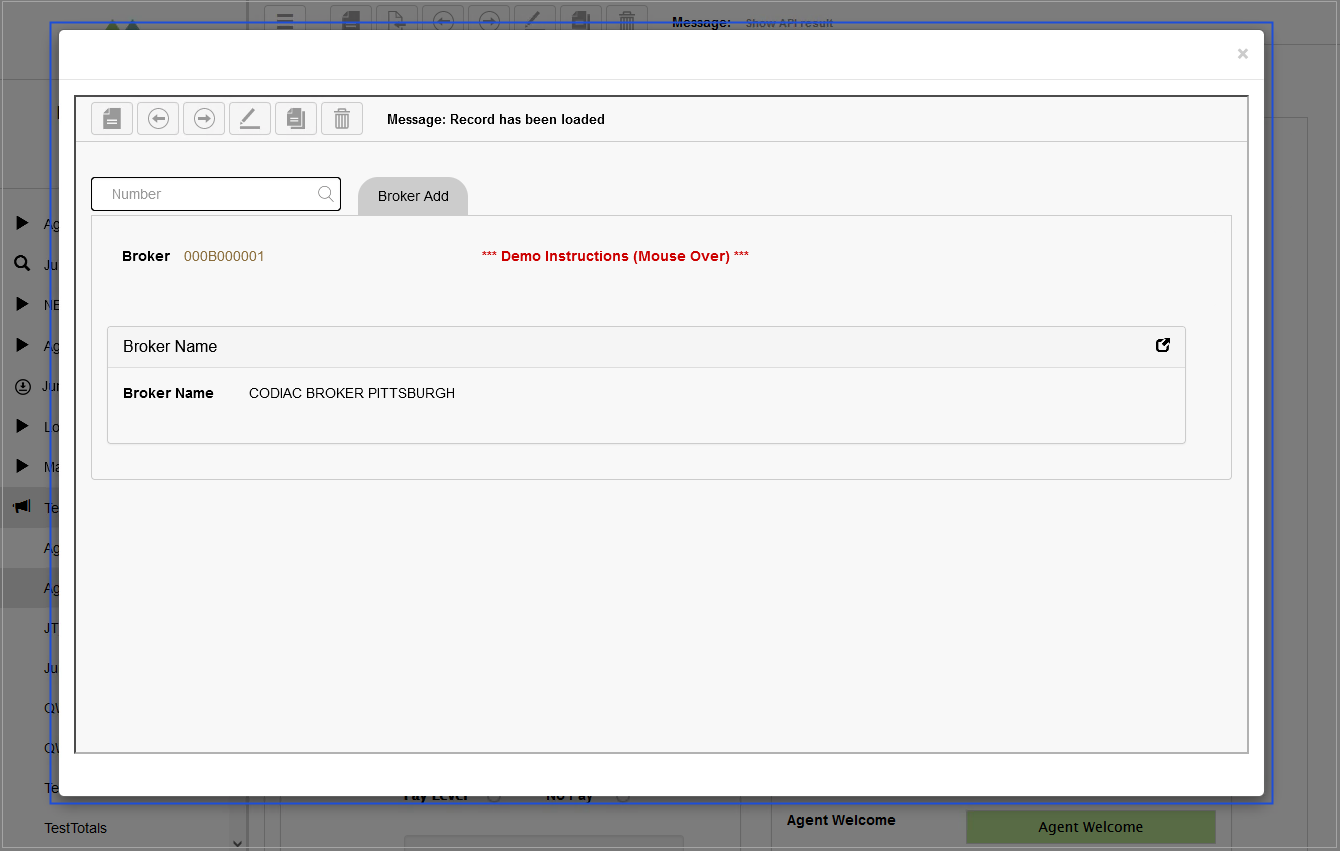The width and height of the screenshot is (1340, 851).
Task: Click the green Agent Welcome button
Action: (x=1091, y=827)
